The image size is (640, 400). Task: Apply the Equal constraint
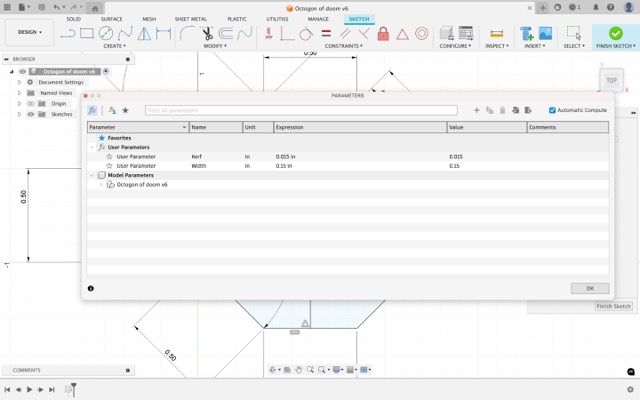(326, 33)
